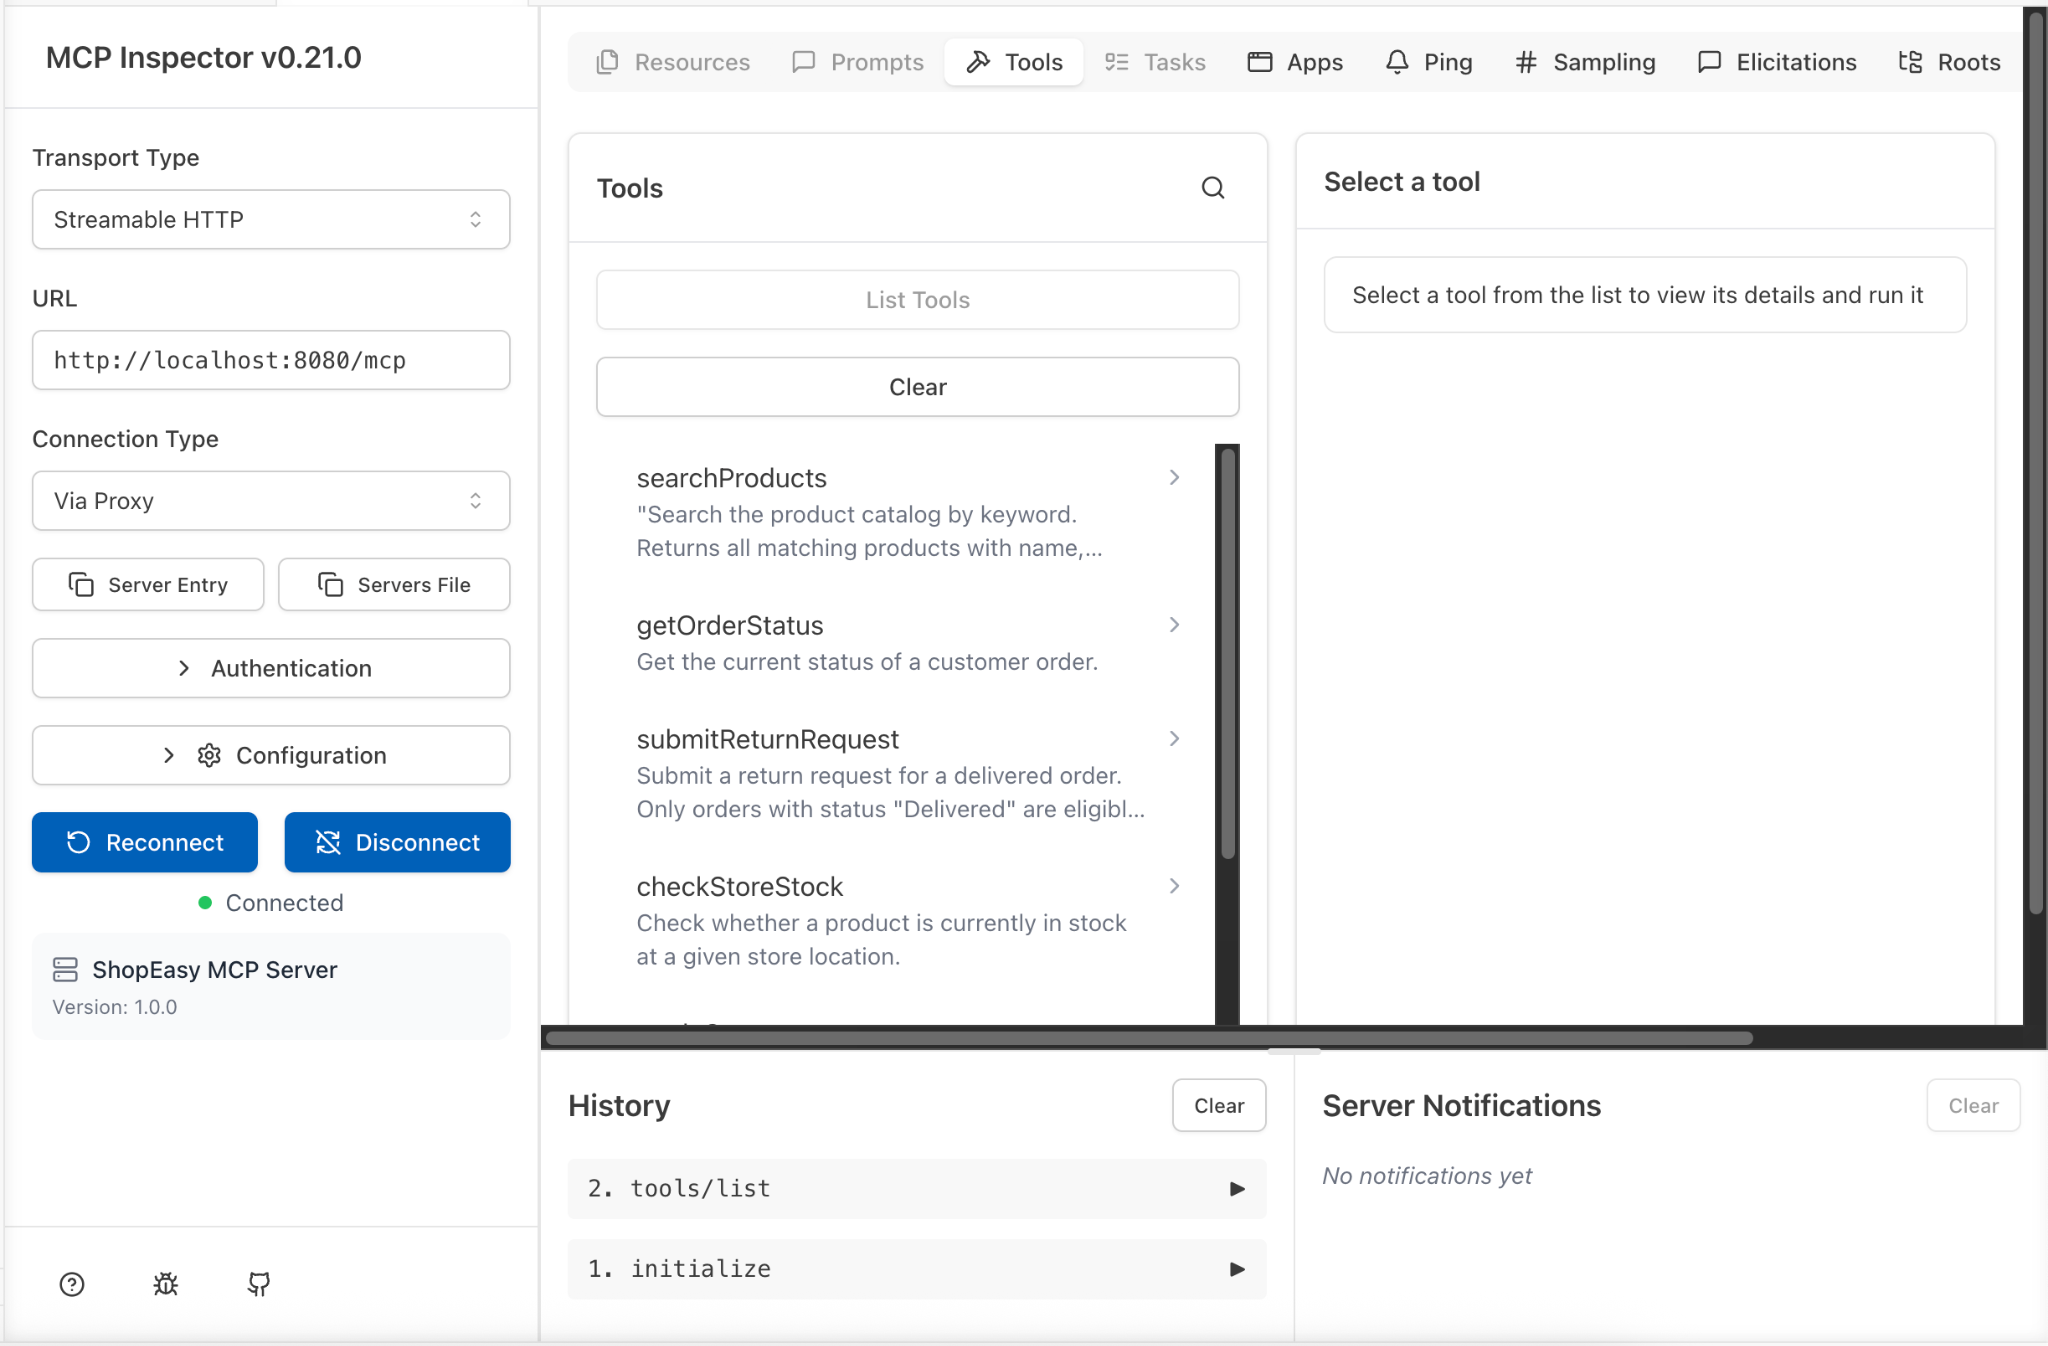Expand the Configuration section

pos(271,755)
